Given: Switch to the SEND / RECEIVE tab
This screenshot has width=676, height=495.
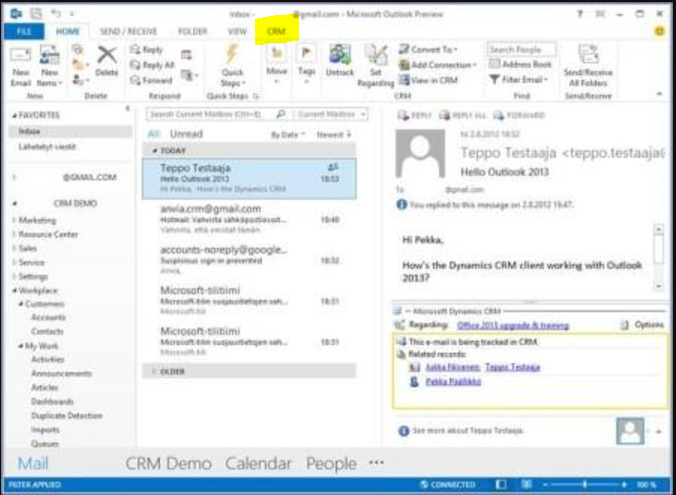Looking at the screenshot, I should [x=128, y=31].
